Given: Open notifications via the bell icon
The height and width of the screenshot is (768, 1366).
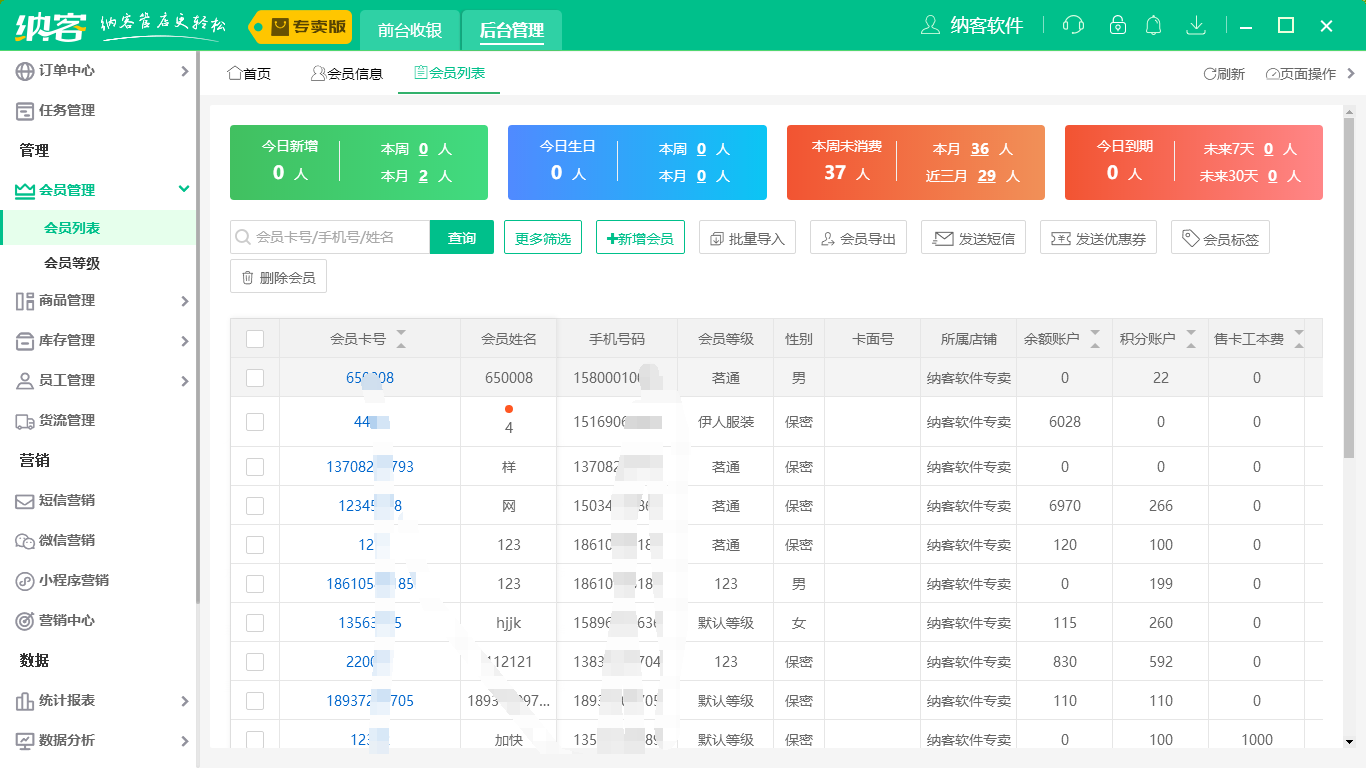Looking at the screenshot, I should (1153, 25).
